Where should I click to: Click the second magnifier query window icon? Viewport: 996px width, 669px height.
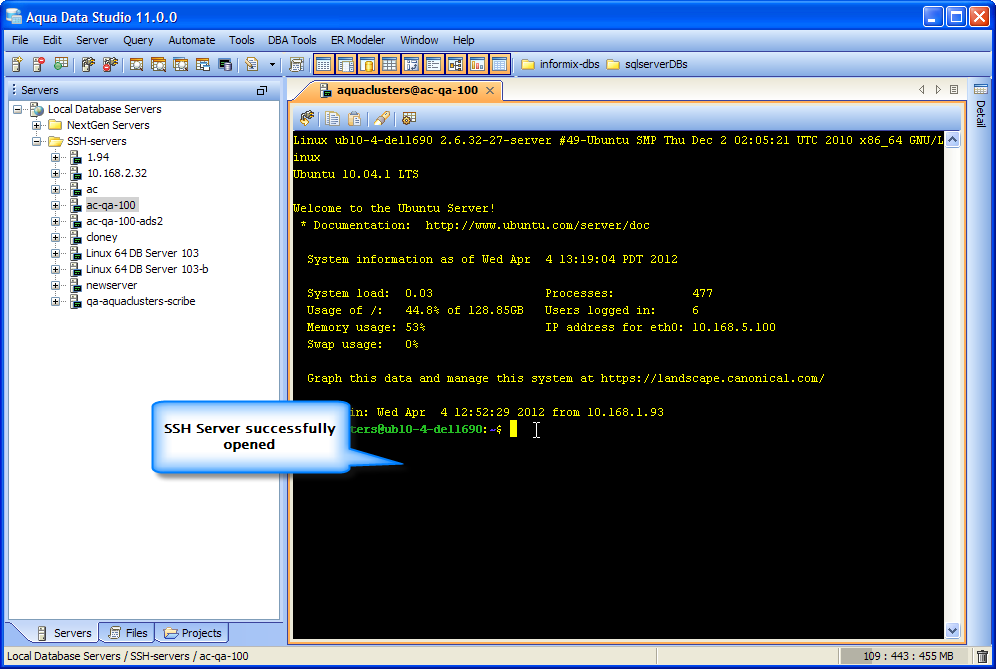click(158, 64)
